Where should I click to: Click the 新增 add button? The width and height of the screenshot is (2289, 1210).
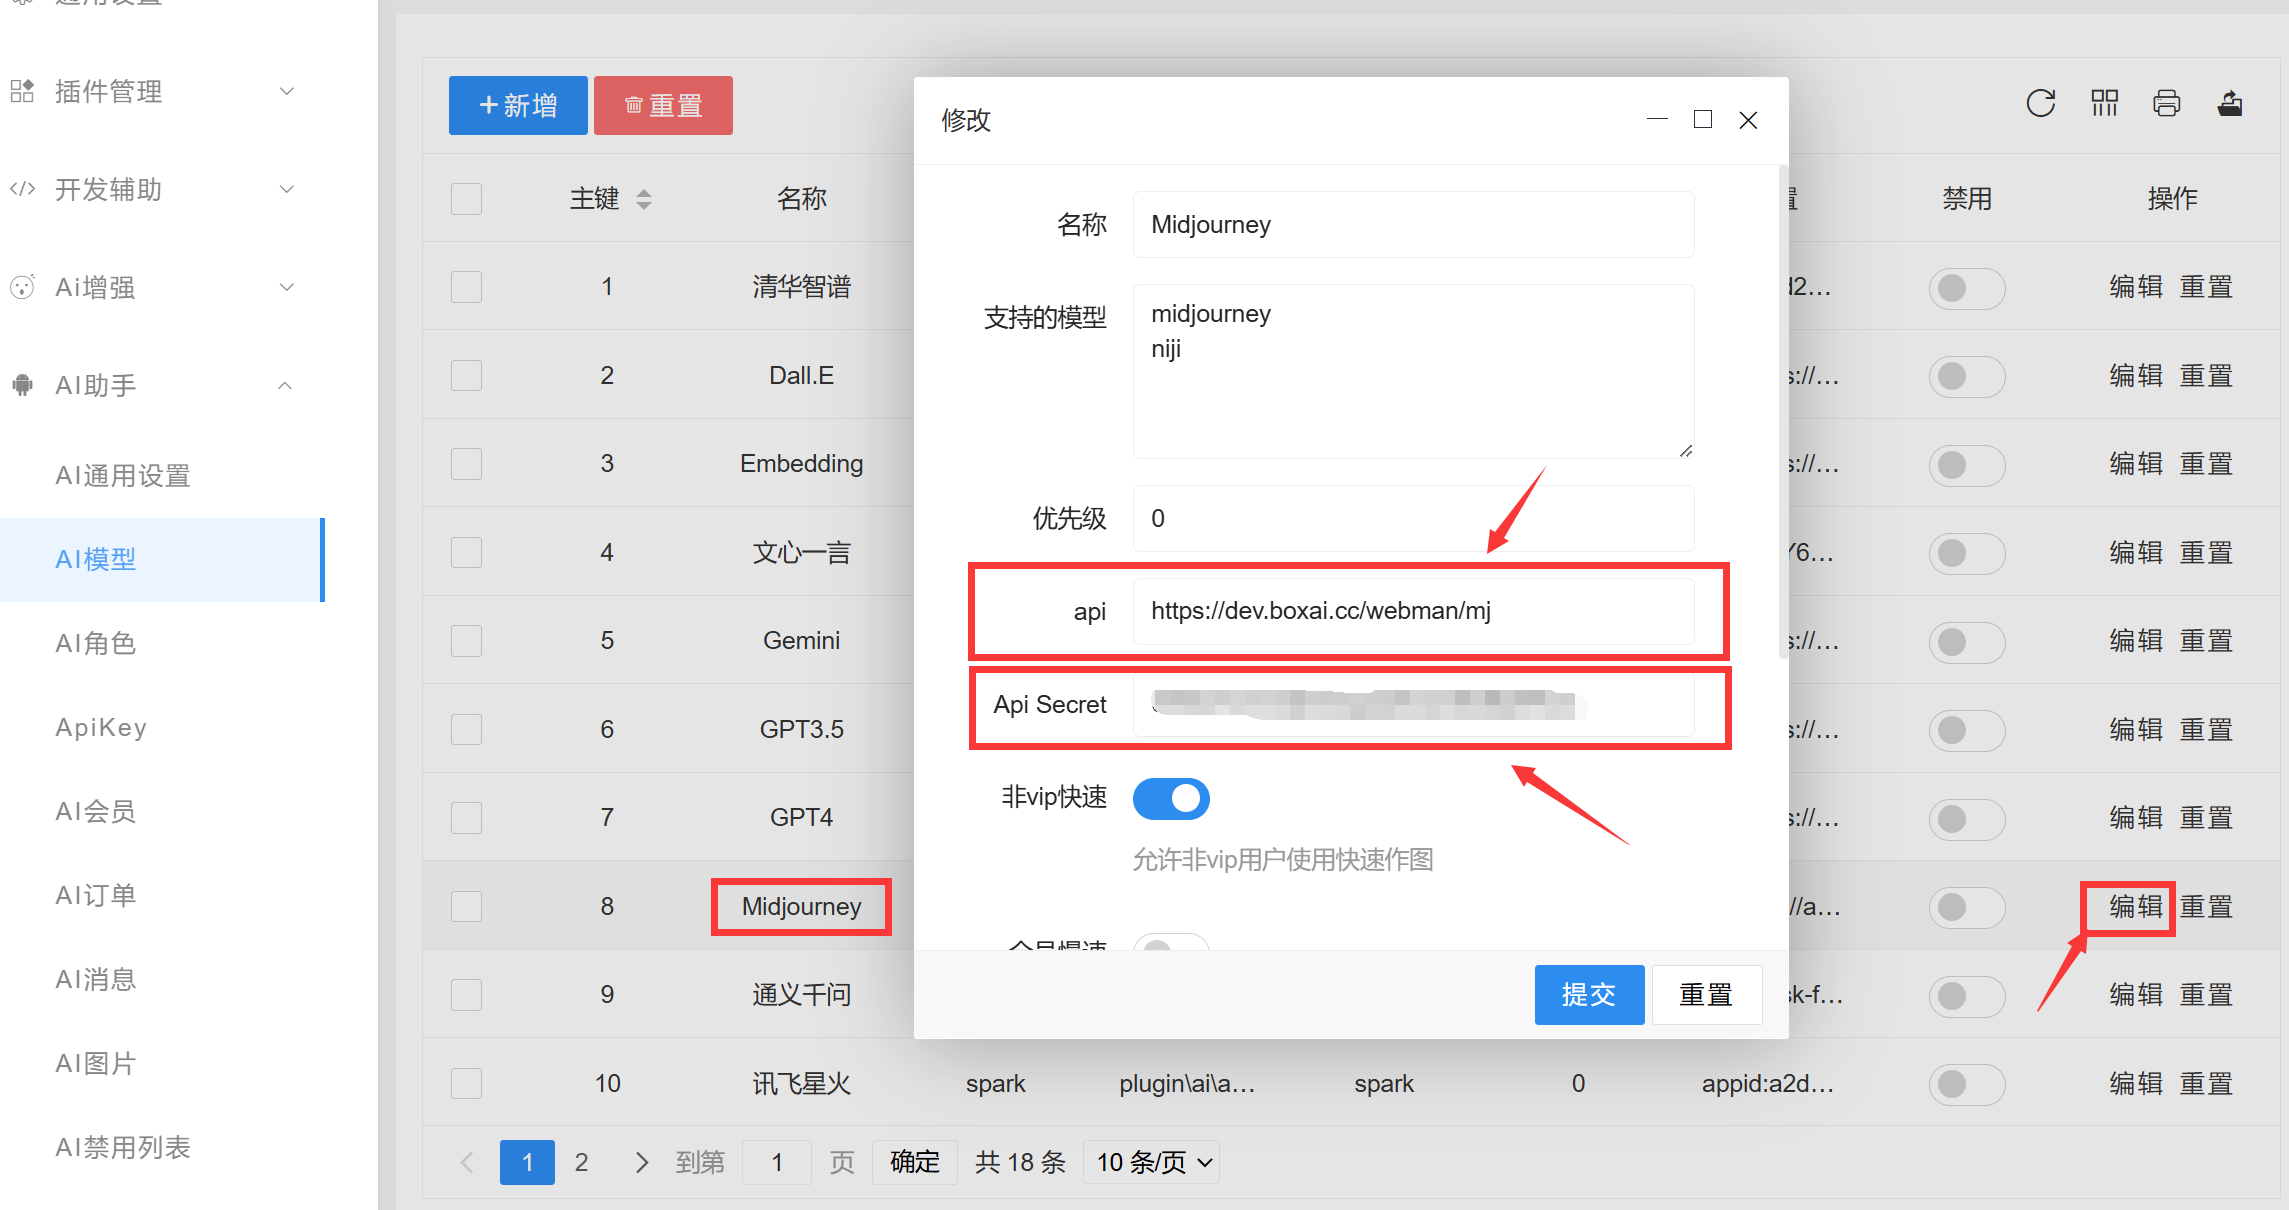coord(518,105)
